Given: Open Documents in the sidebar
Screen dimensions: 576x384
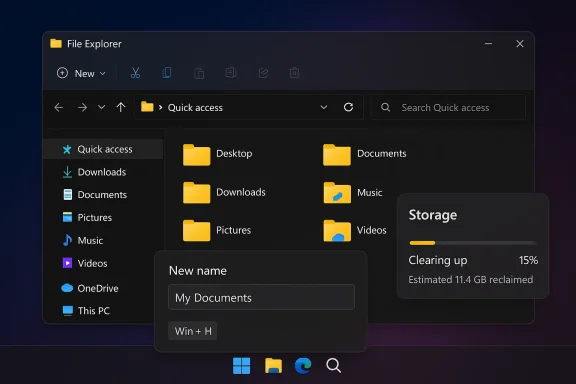Looking at the screenshot, I should pos(96,195).
